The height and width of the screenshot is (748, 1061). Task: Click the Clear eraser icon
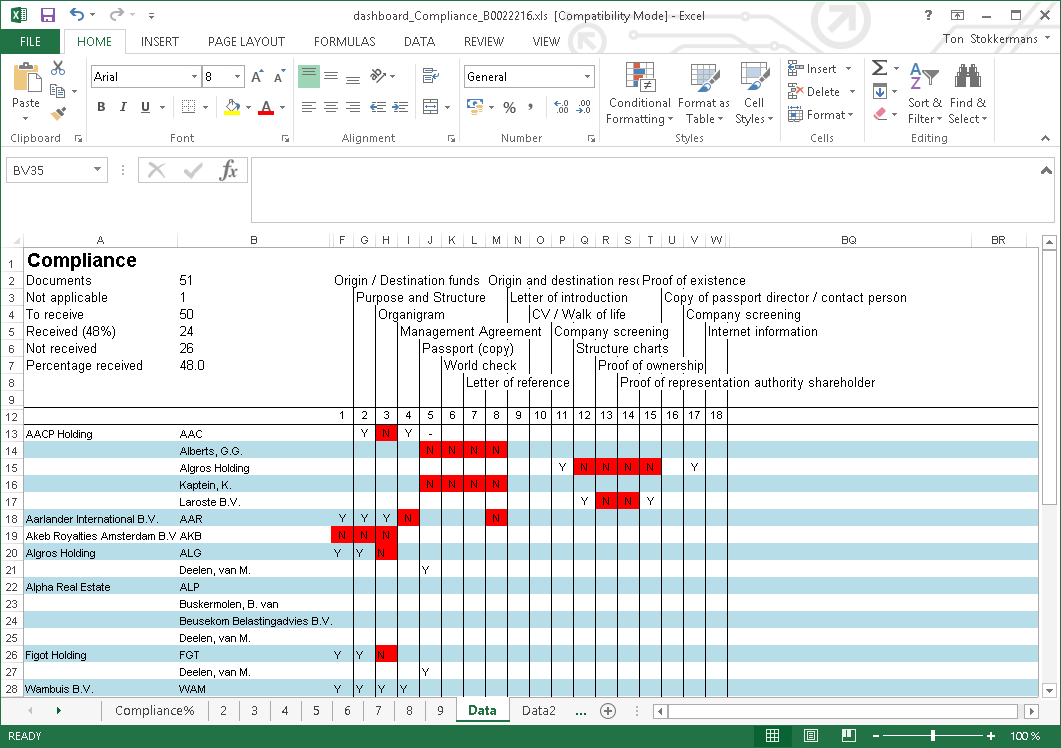click(880, 114)
